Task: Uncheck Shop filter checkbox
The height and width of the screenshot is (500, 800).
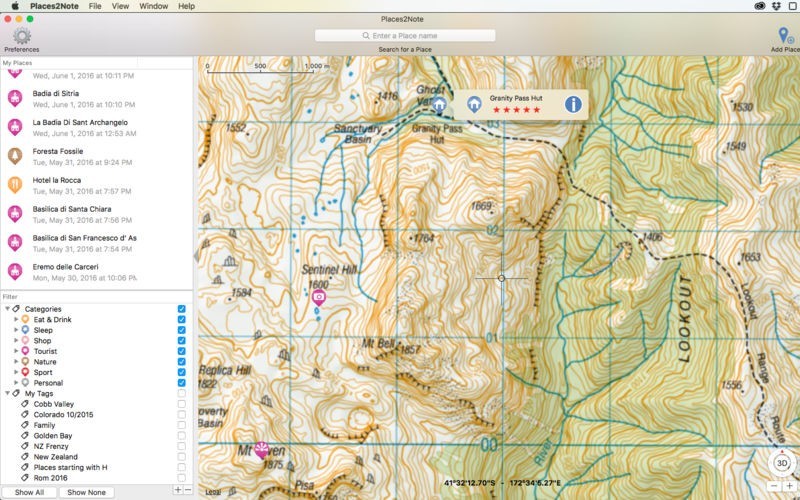Action: click(x=182, y=340)
